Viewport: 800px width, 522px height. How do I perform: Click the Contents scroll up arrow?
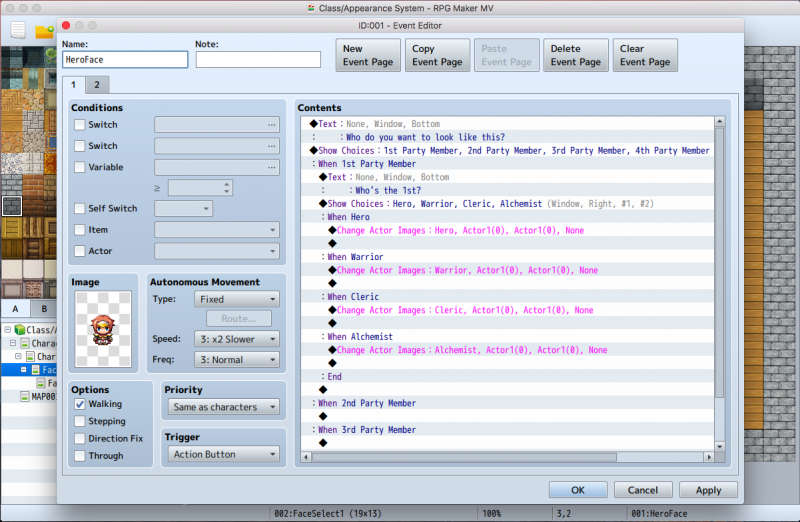click(x=719, y=121)
